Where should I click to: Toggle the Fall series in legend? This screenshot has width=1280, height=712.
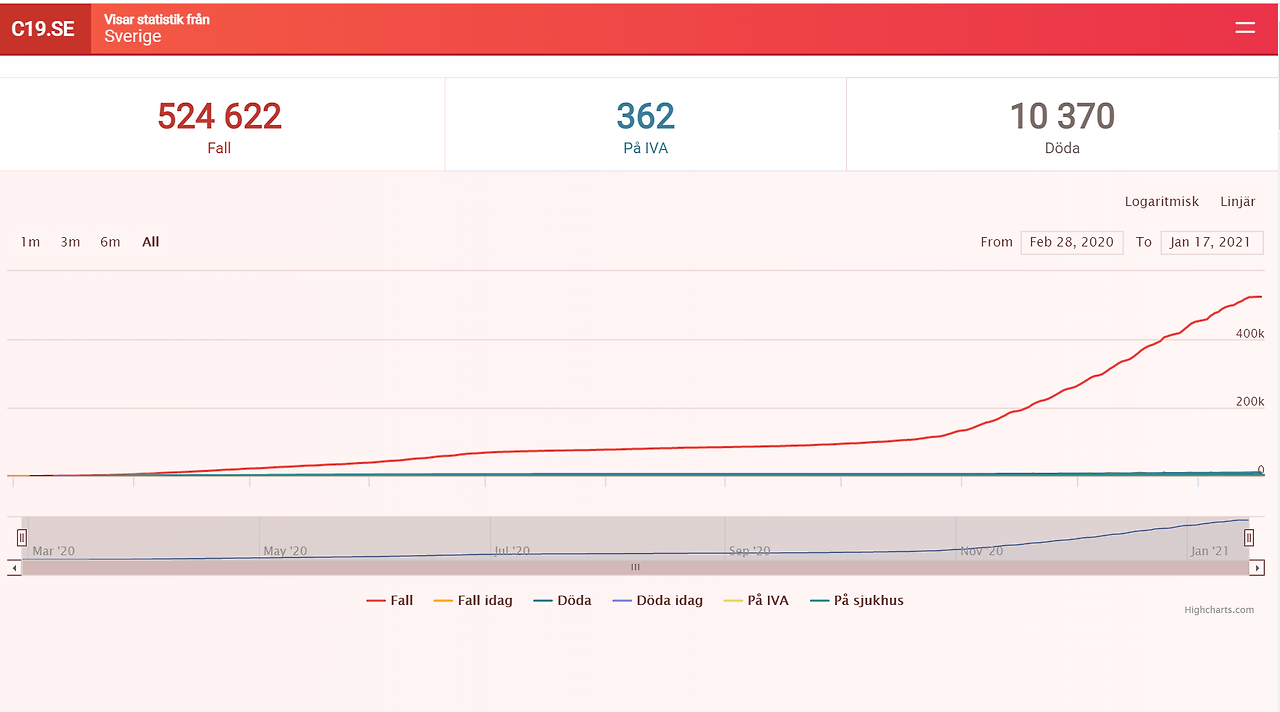(390, 600)
